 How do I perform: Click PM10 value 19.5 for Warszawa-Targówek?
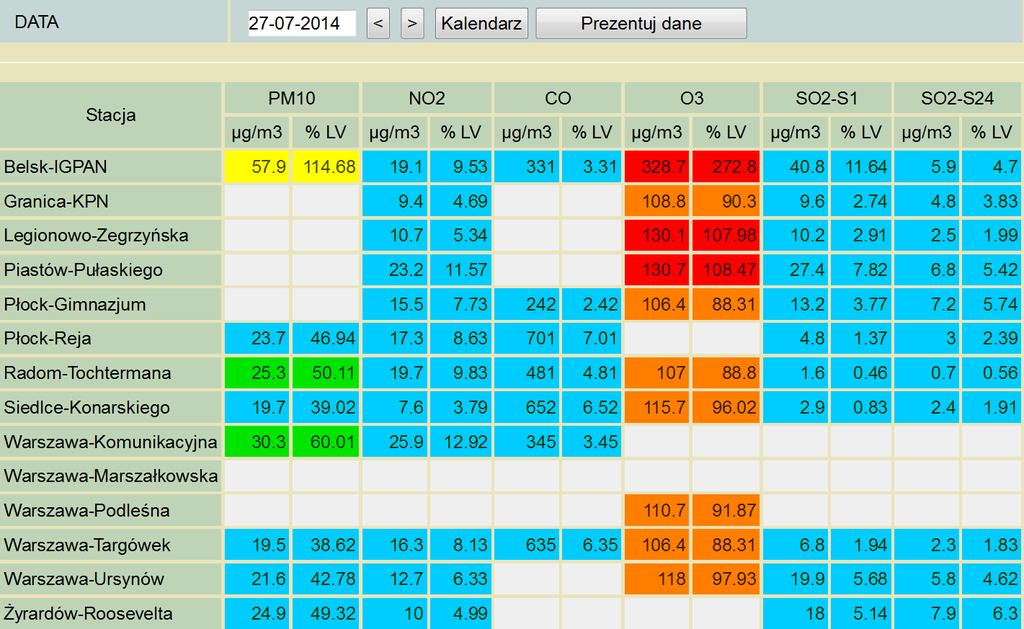click(257, 545)
